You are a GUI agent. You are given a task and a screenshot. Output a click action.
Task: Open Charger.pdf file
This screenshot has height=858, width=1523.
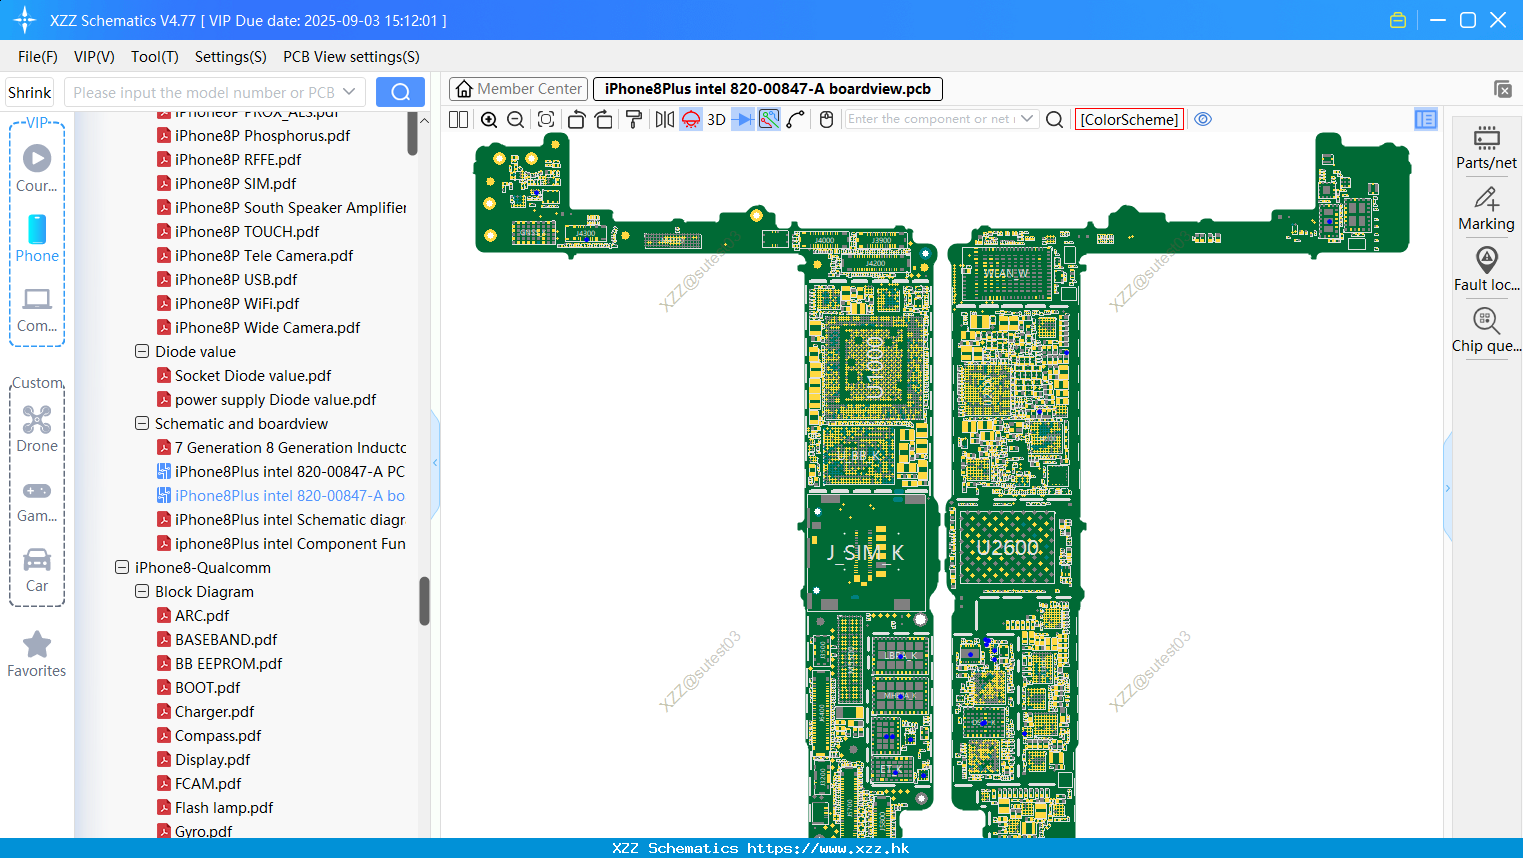[214, 712]
